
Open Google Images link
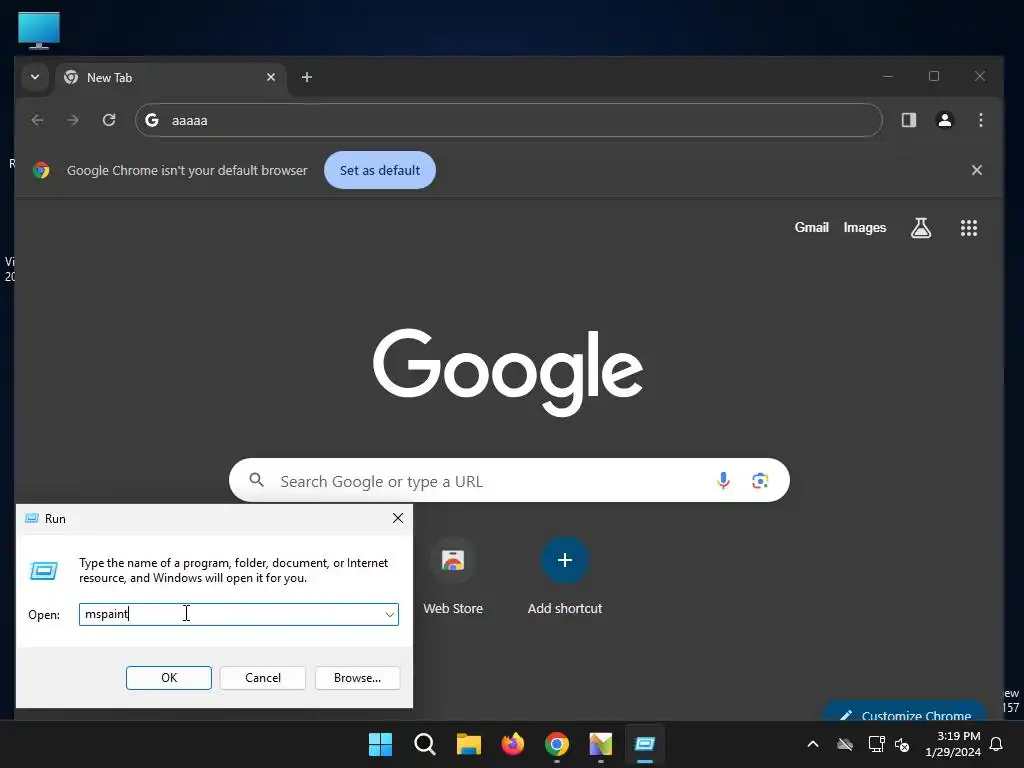[x=865, y=227]
